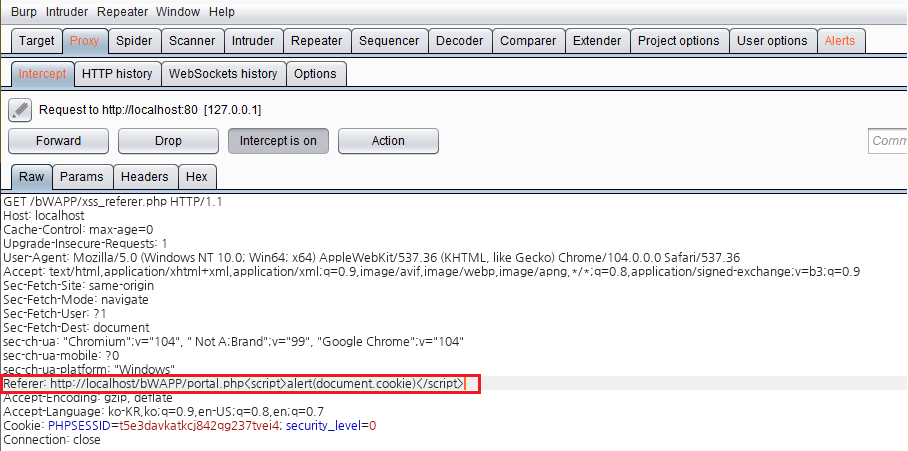Click the security_level=0 cookie parameter
908x451 pixels.
point(331,426)
